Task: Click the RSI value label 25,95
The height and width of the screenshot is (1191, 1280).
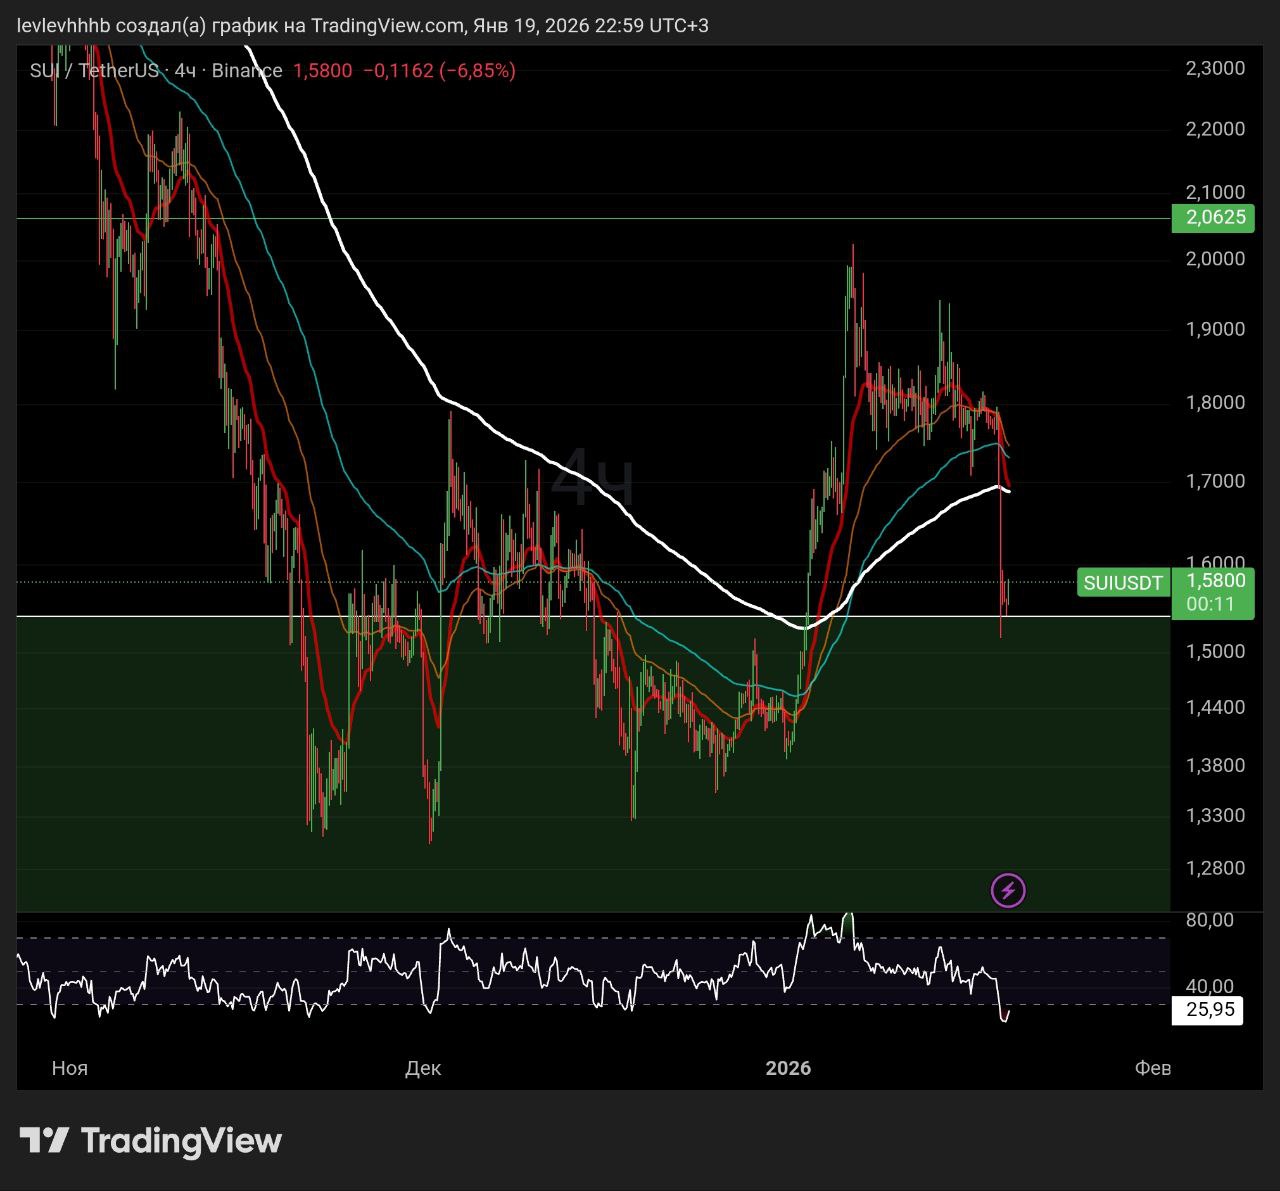Action: click(1209, 1010)
